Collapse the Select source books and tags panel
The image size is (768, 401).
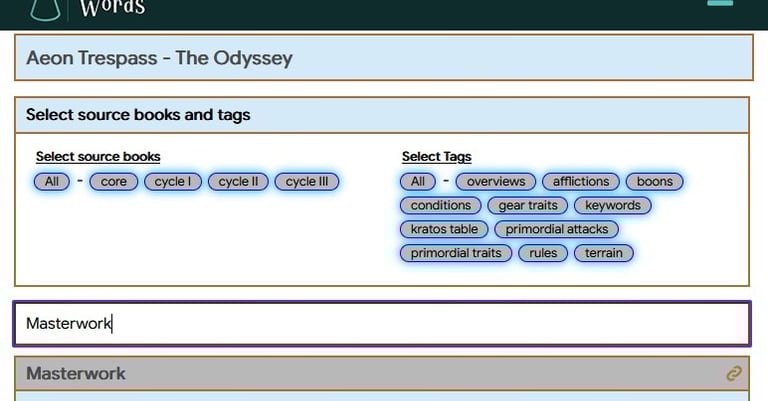(x=382, y=115)
